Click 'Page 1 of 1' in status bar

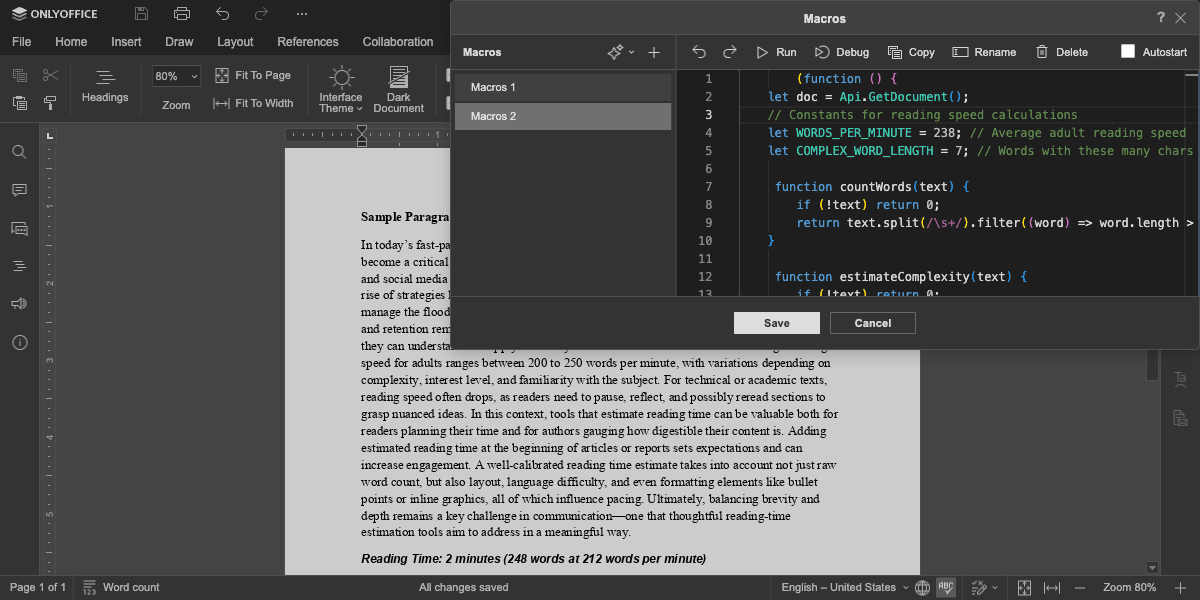pos(38,587)
